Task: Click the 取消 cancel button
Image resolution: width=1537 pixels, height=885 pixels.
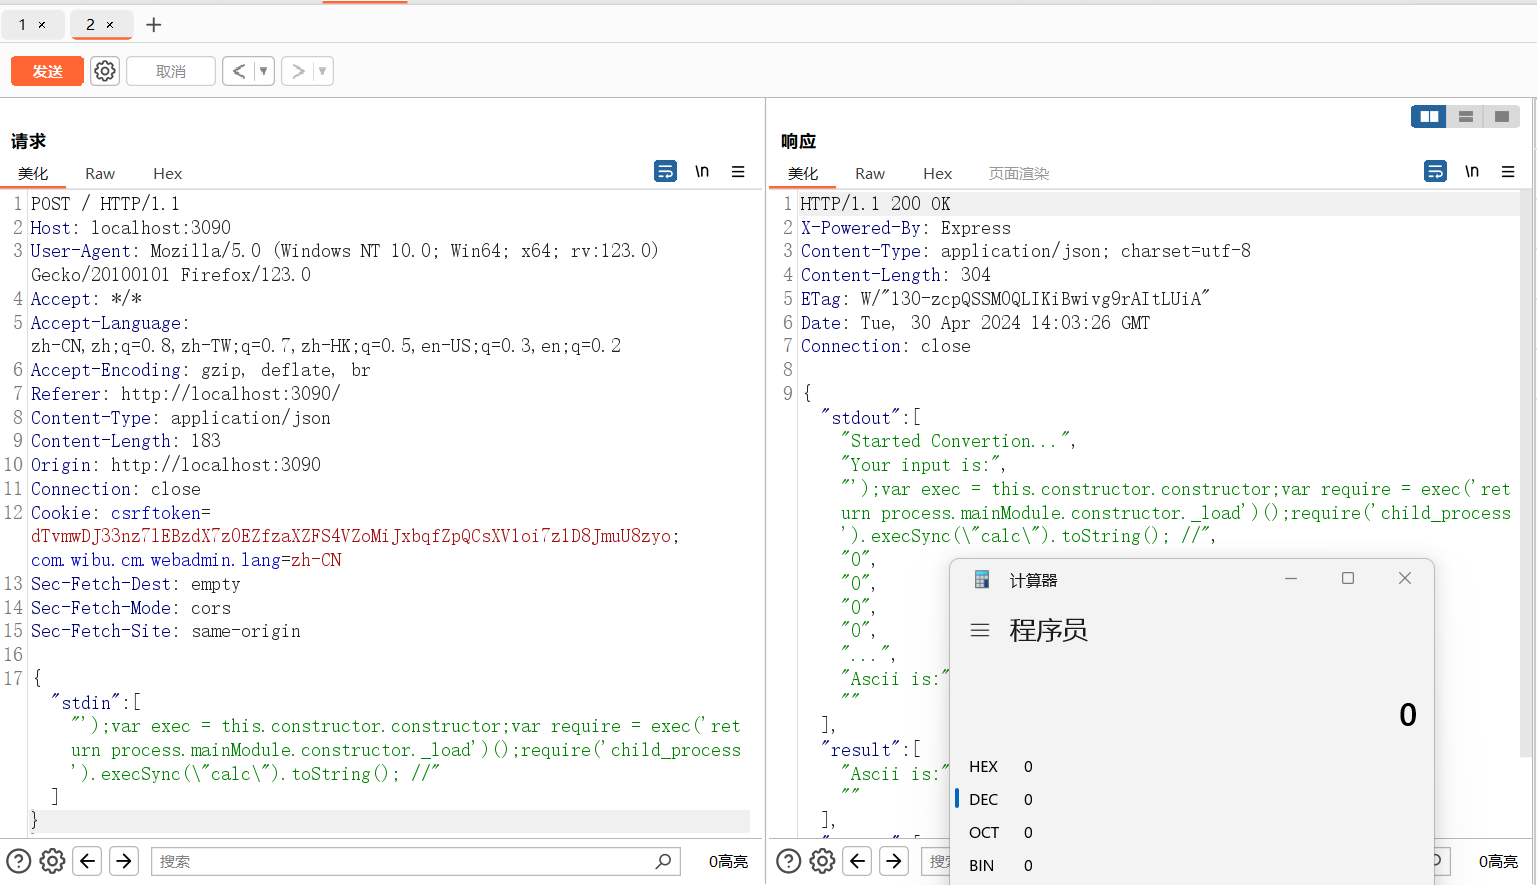Action: point(171,71)
